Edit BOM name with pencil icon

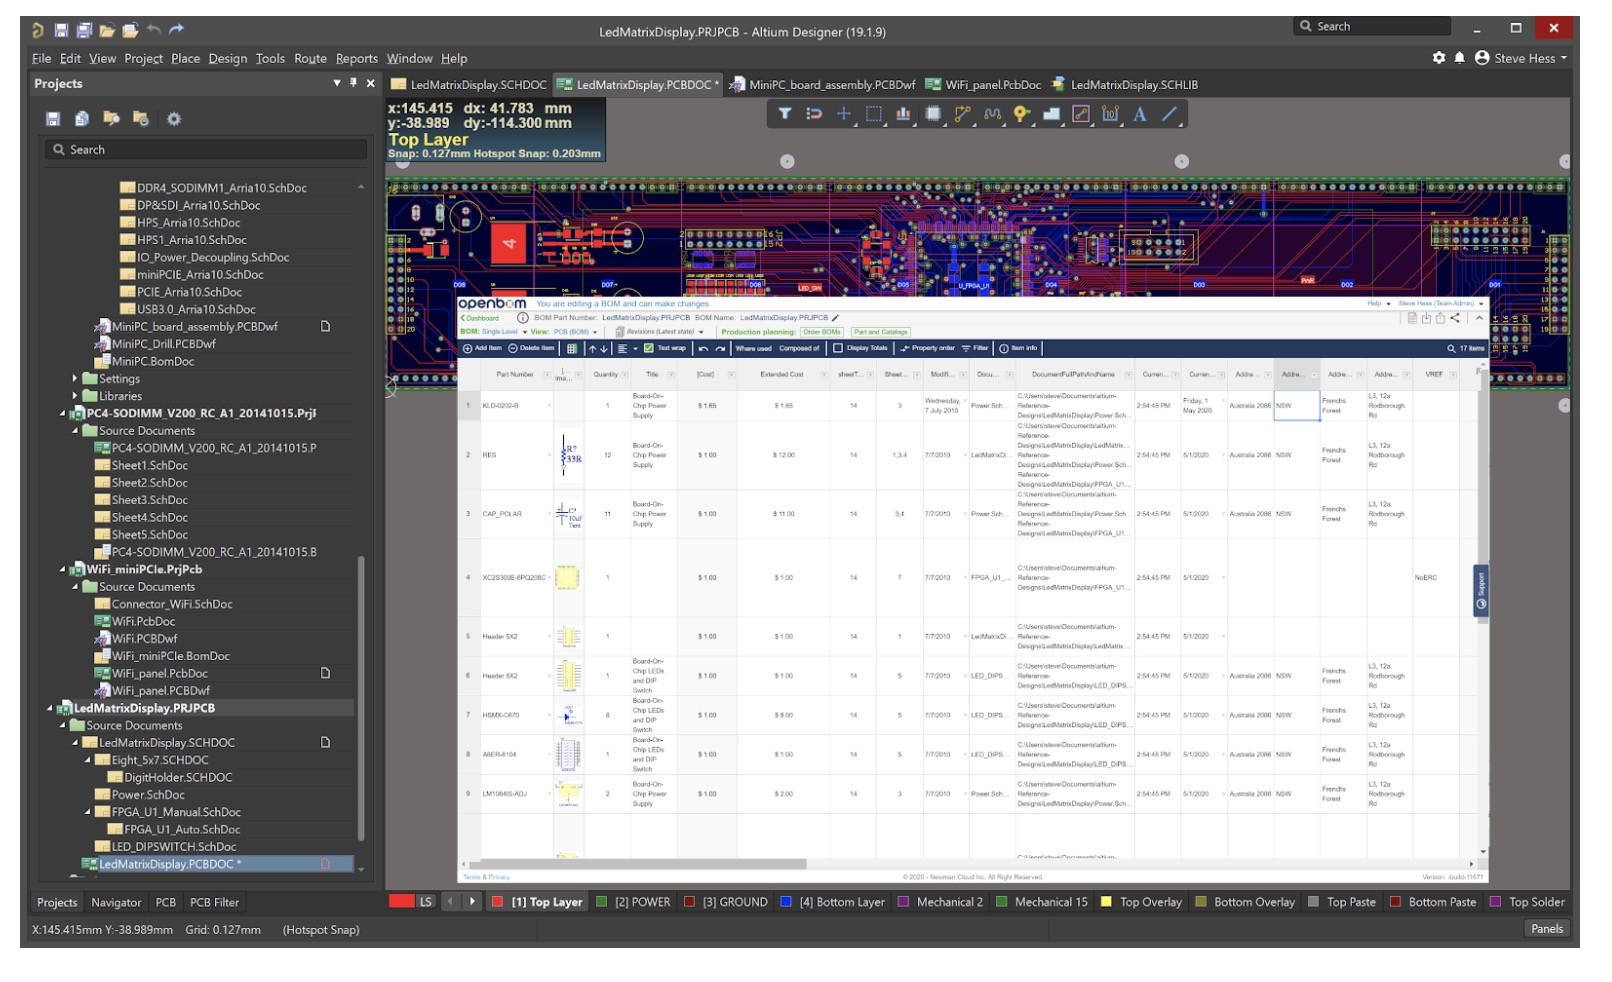(835, 318)
